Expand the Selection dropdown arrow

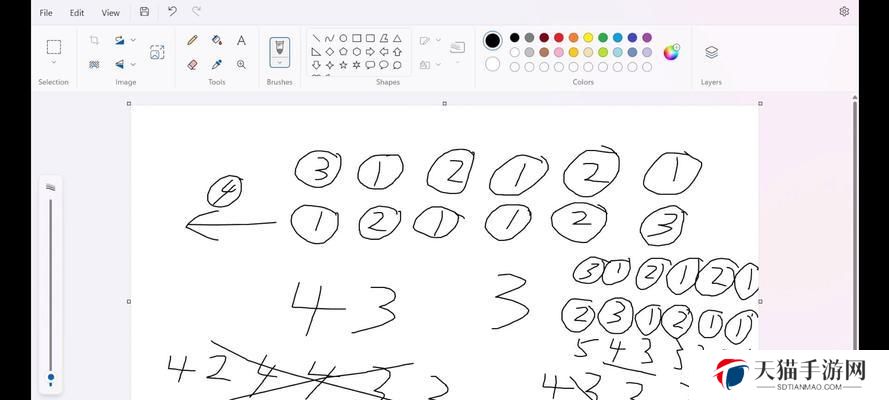[53, 62]
